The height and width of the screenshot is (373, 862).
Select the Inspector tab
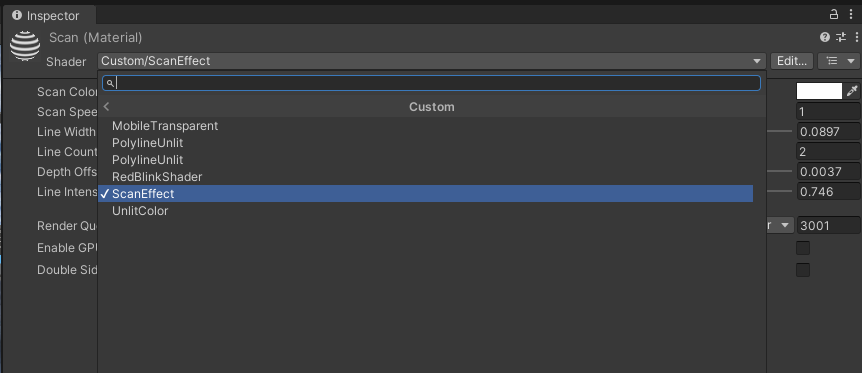[47, 15]
